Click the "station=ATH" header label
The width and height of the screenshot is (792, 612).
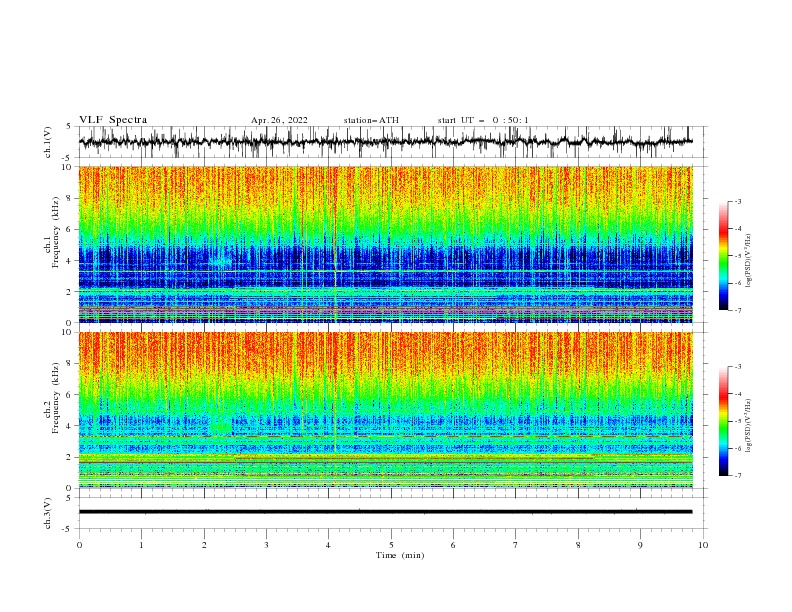371,120
